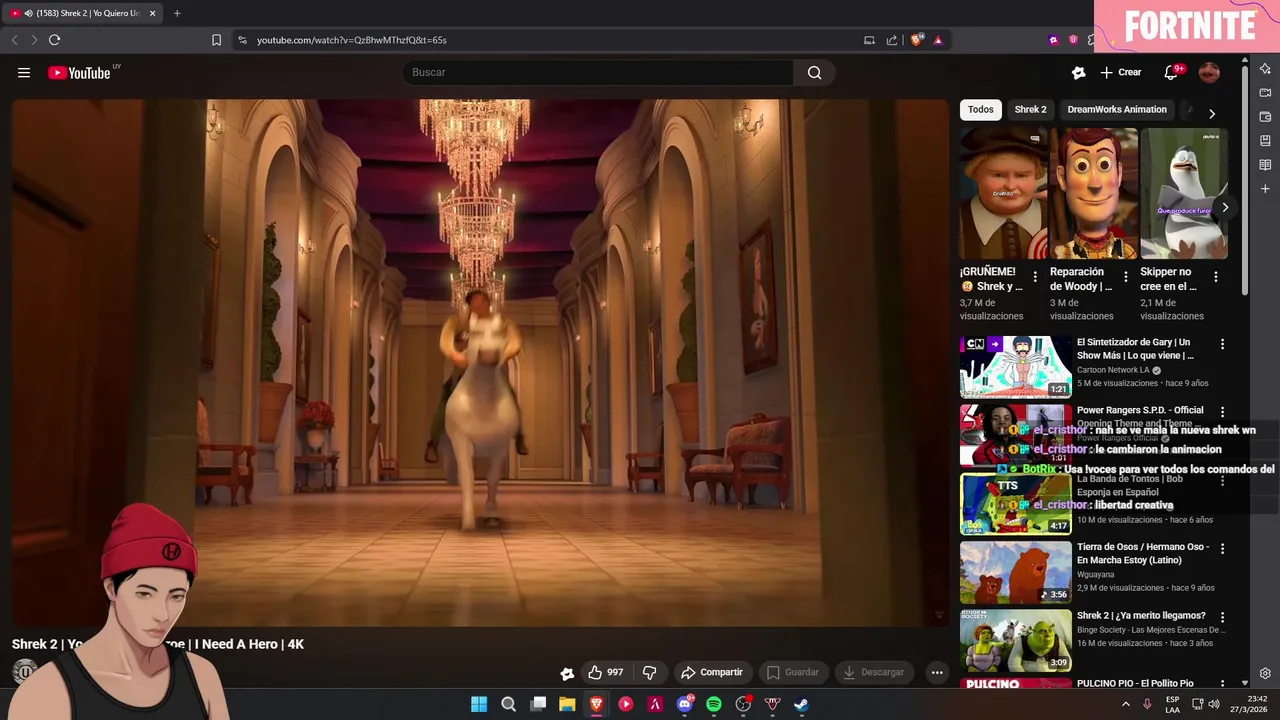This screenshot has width=1280, height=720.
Task: Select the DreamWorks Animation filter chip
Action: [1117, 109]
